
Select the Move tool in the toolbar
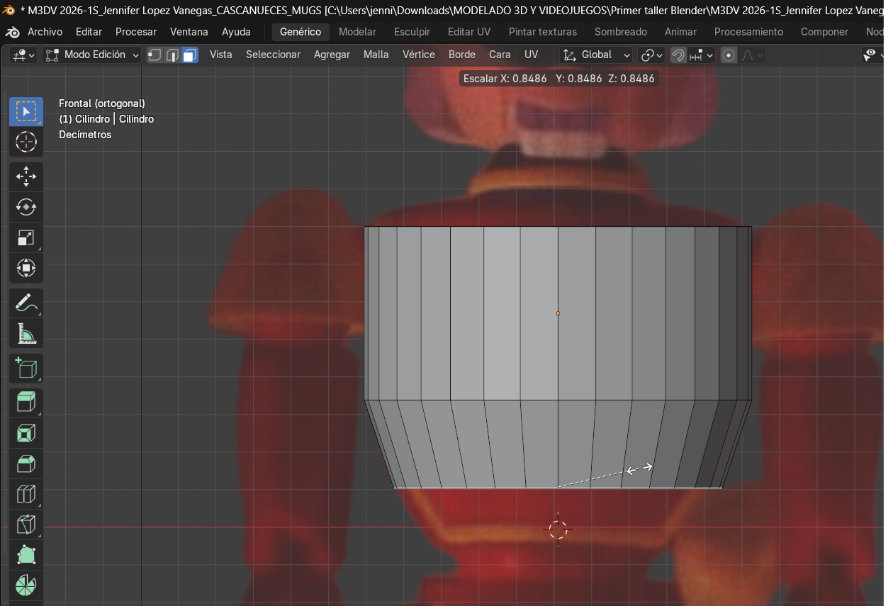[26, 176]
